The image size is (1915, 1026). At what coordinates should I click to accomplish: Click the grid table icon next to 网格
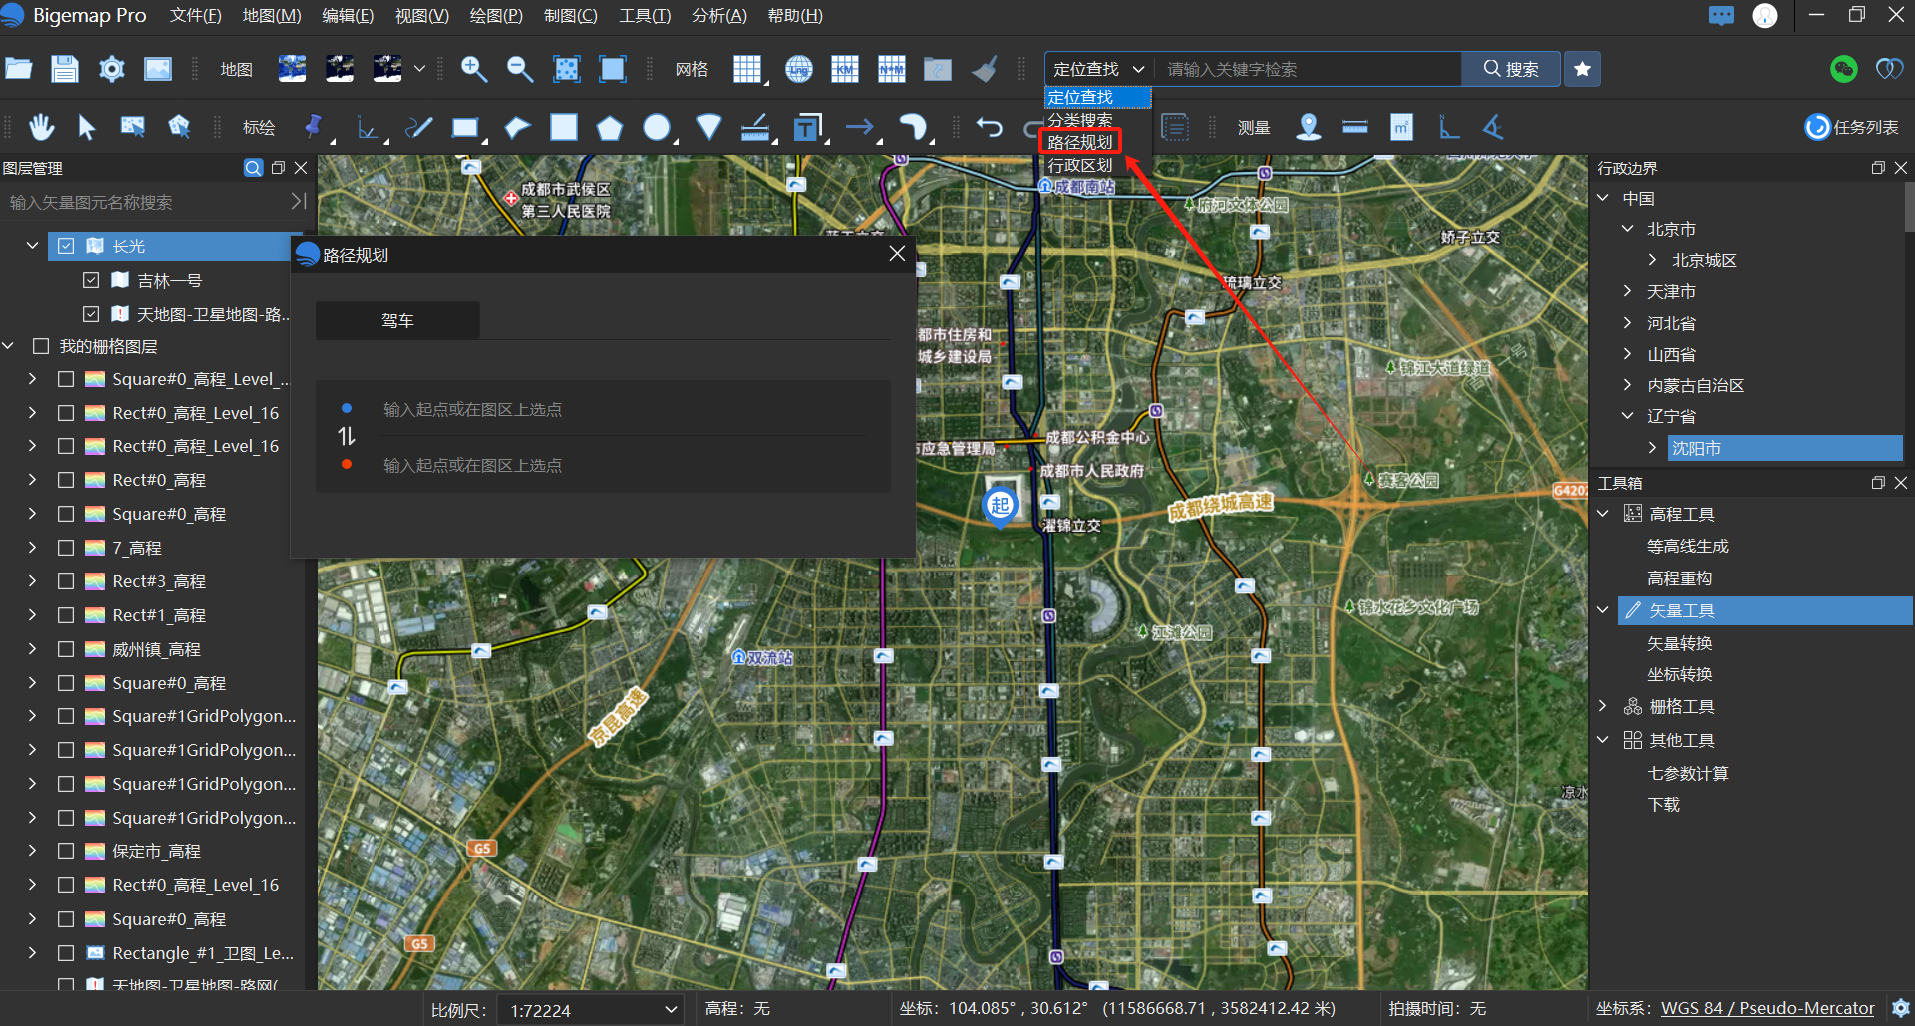pos(747,69)
